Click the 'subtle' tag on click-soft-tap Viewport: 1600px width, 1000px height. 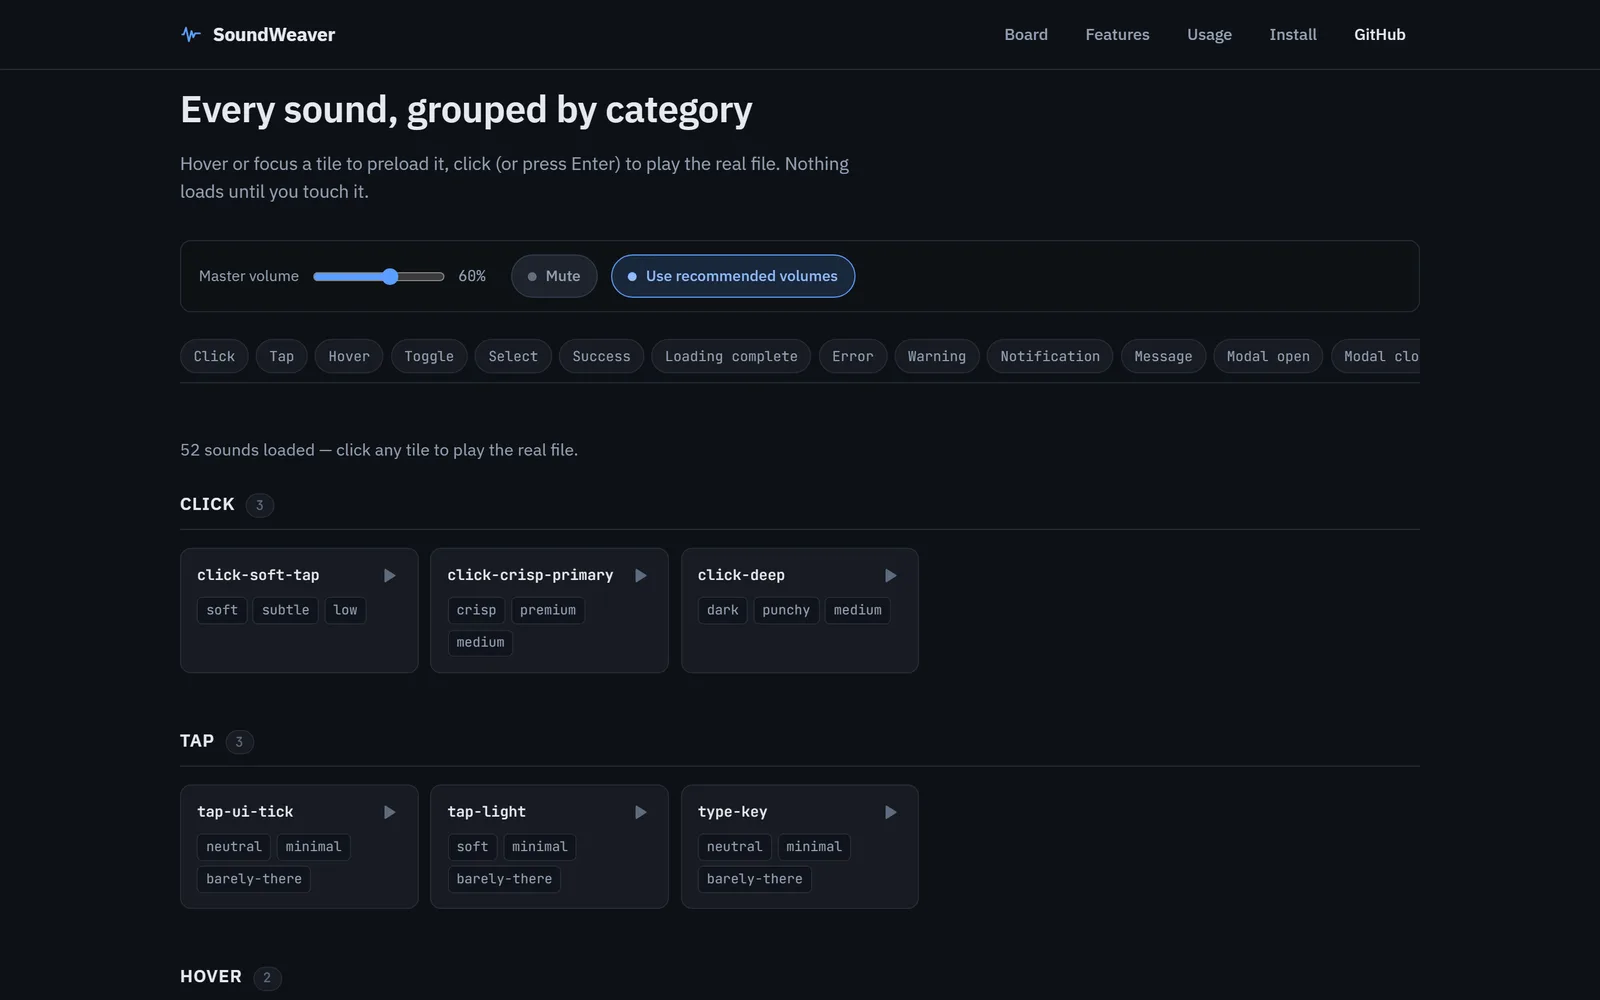pyautogui.click(x=286, y=611)
